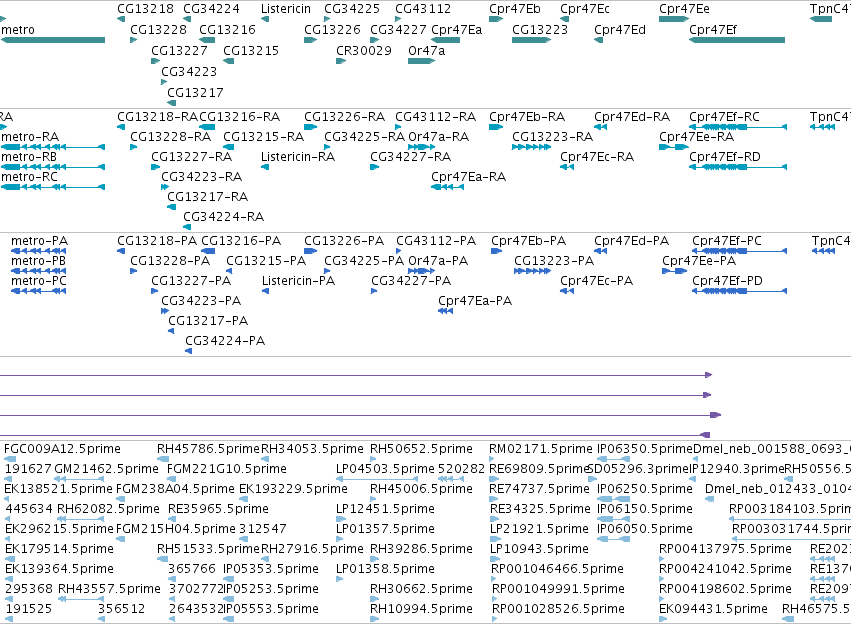Open the Cpr47Ef-PD protein label
The height and width of the screenshot is (624, 851).
pyautogui.click(x=727, y=281)
